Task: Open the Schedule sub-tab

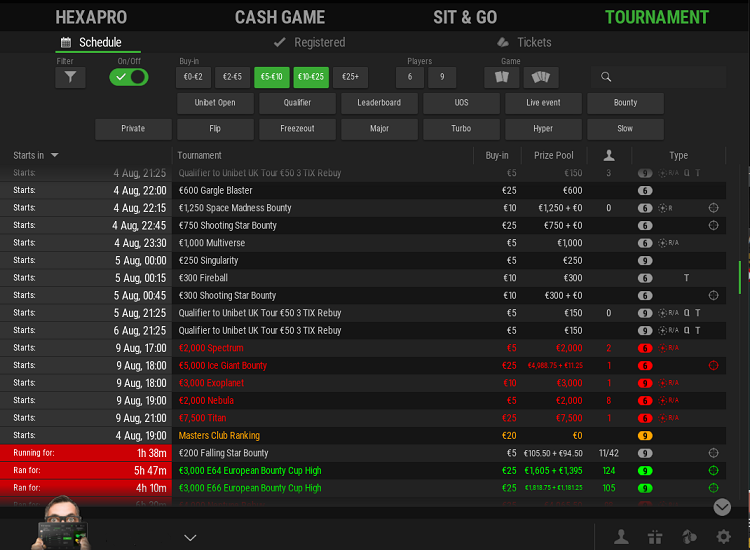Action: coord(98,42)
